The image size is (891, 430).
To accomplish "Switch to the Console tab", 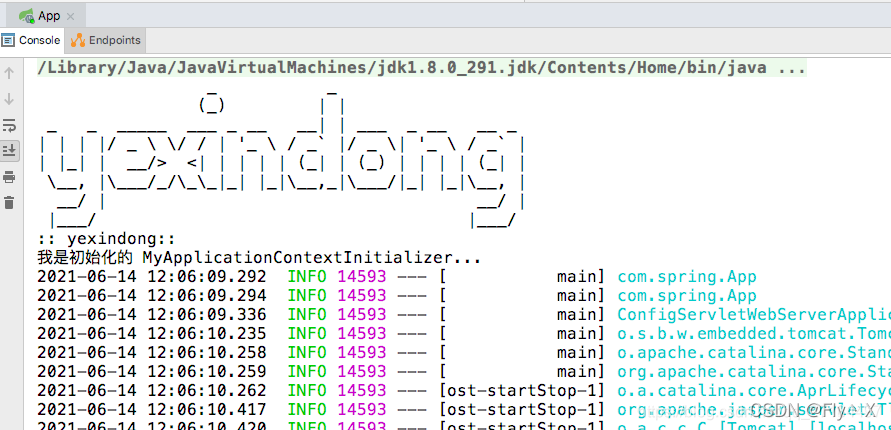I will (x=32, y=40).
